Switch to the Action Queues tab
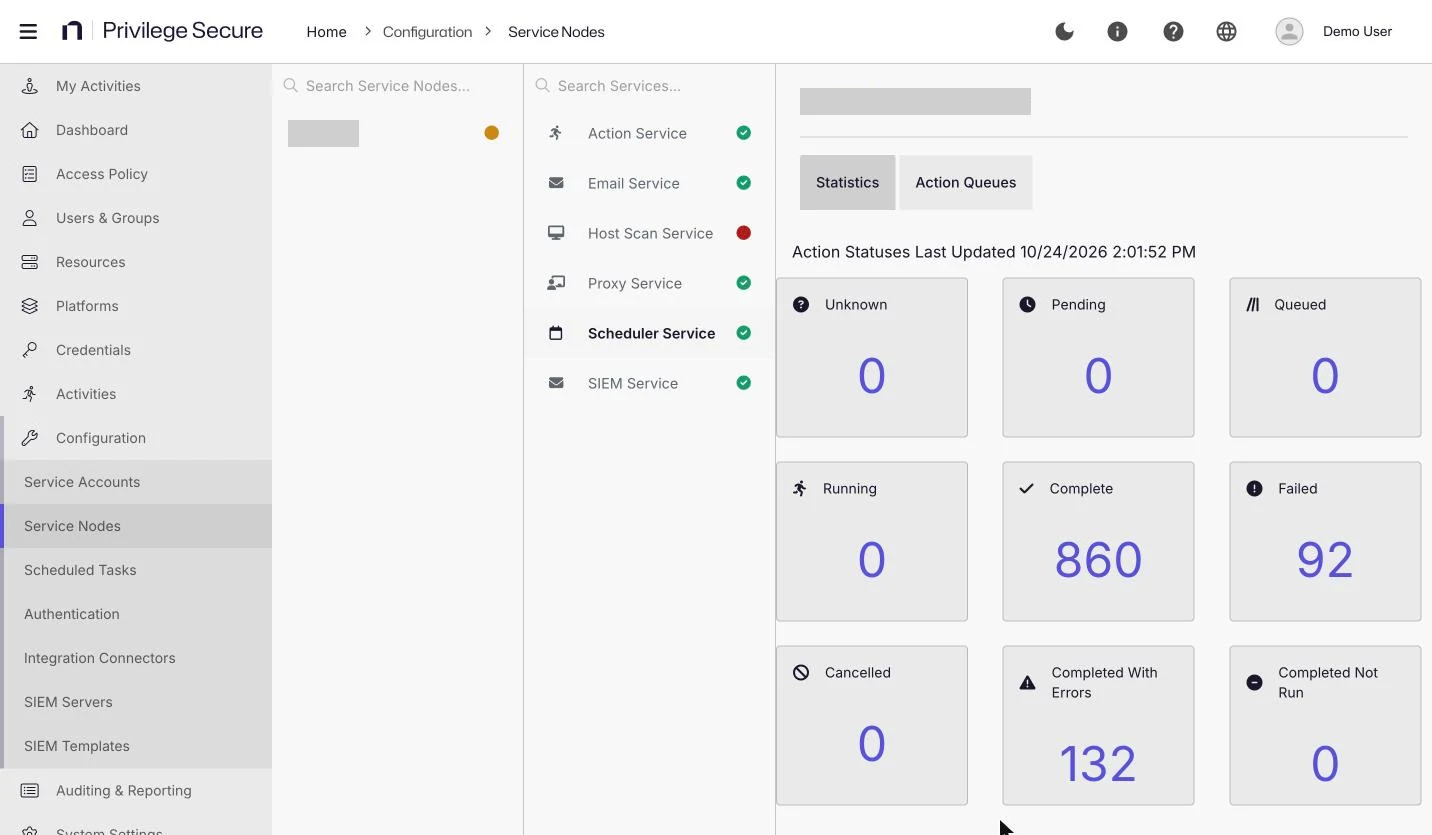The image size is (1432, 835). coord(966,182)
